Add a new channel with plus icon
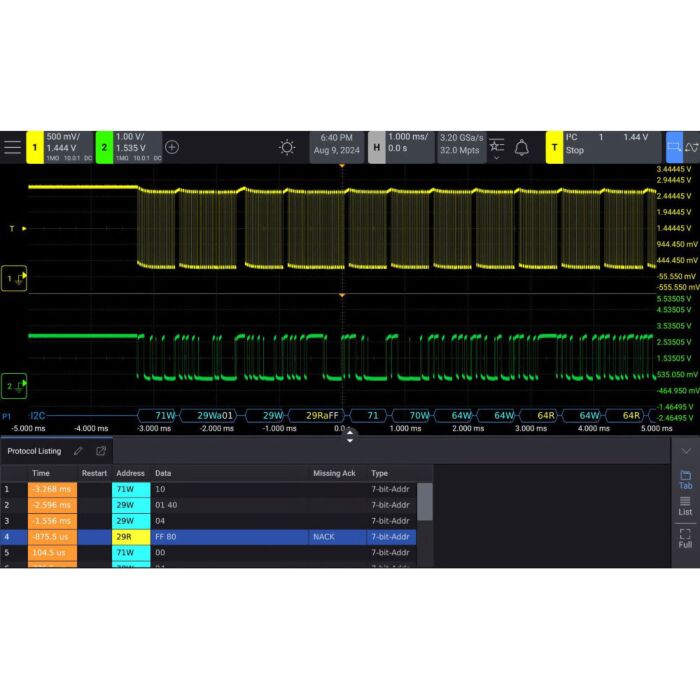 click(x=172, y=147)
